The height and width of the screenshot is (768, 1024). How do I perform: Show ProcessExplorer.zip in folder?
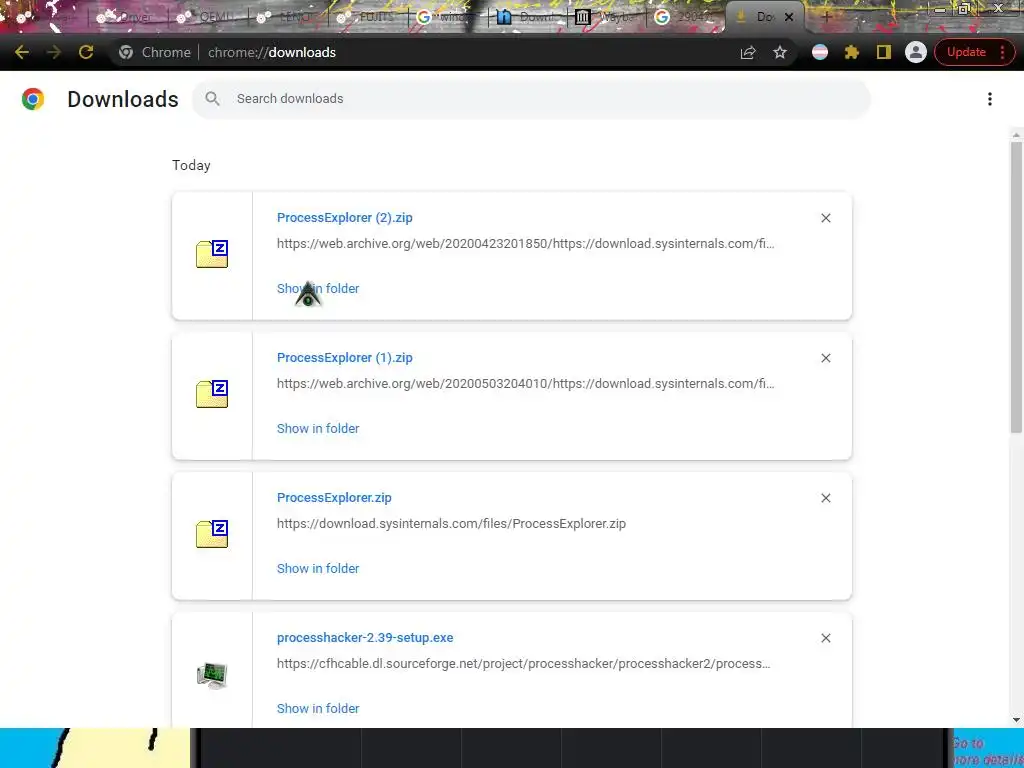[317, 568]
